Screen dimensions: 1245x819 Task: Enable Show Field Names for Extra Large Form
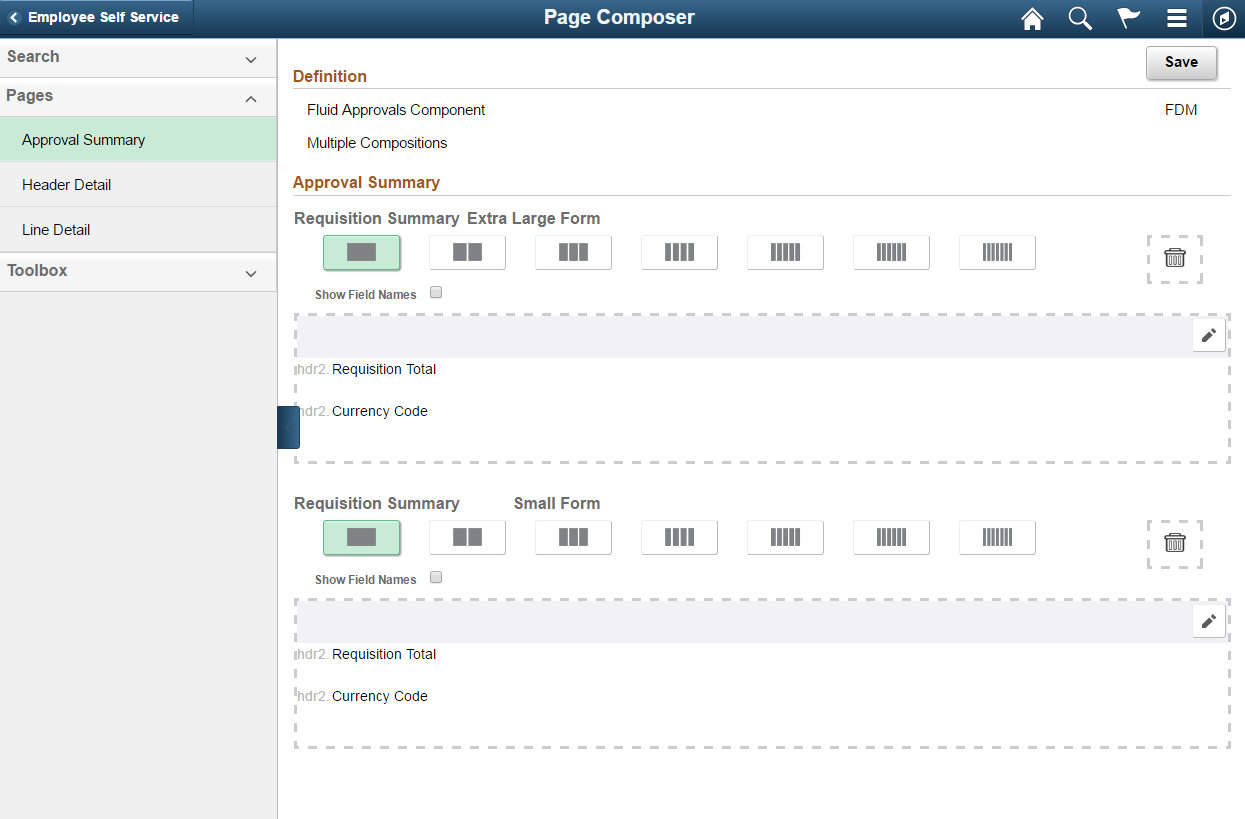436,292
